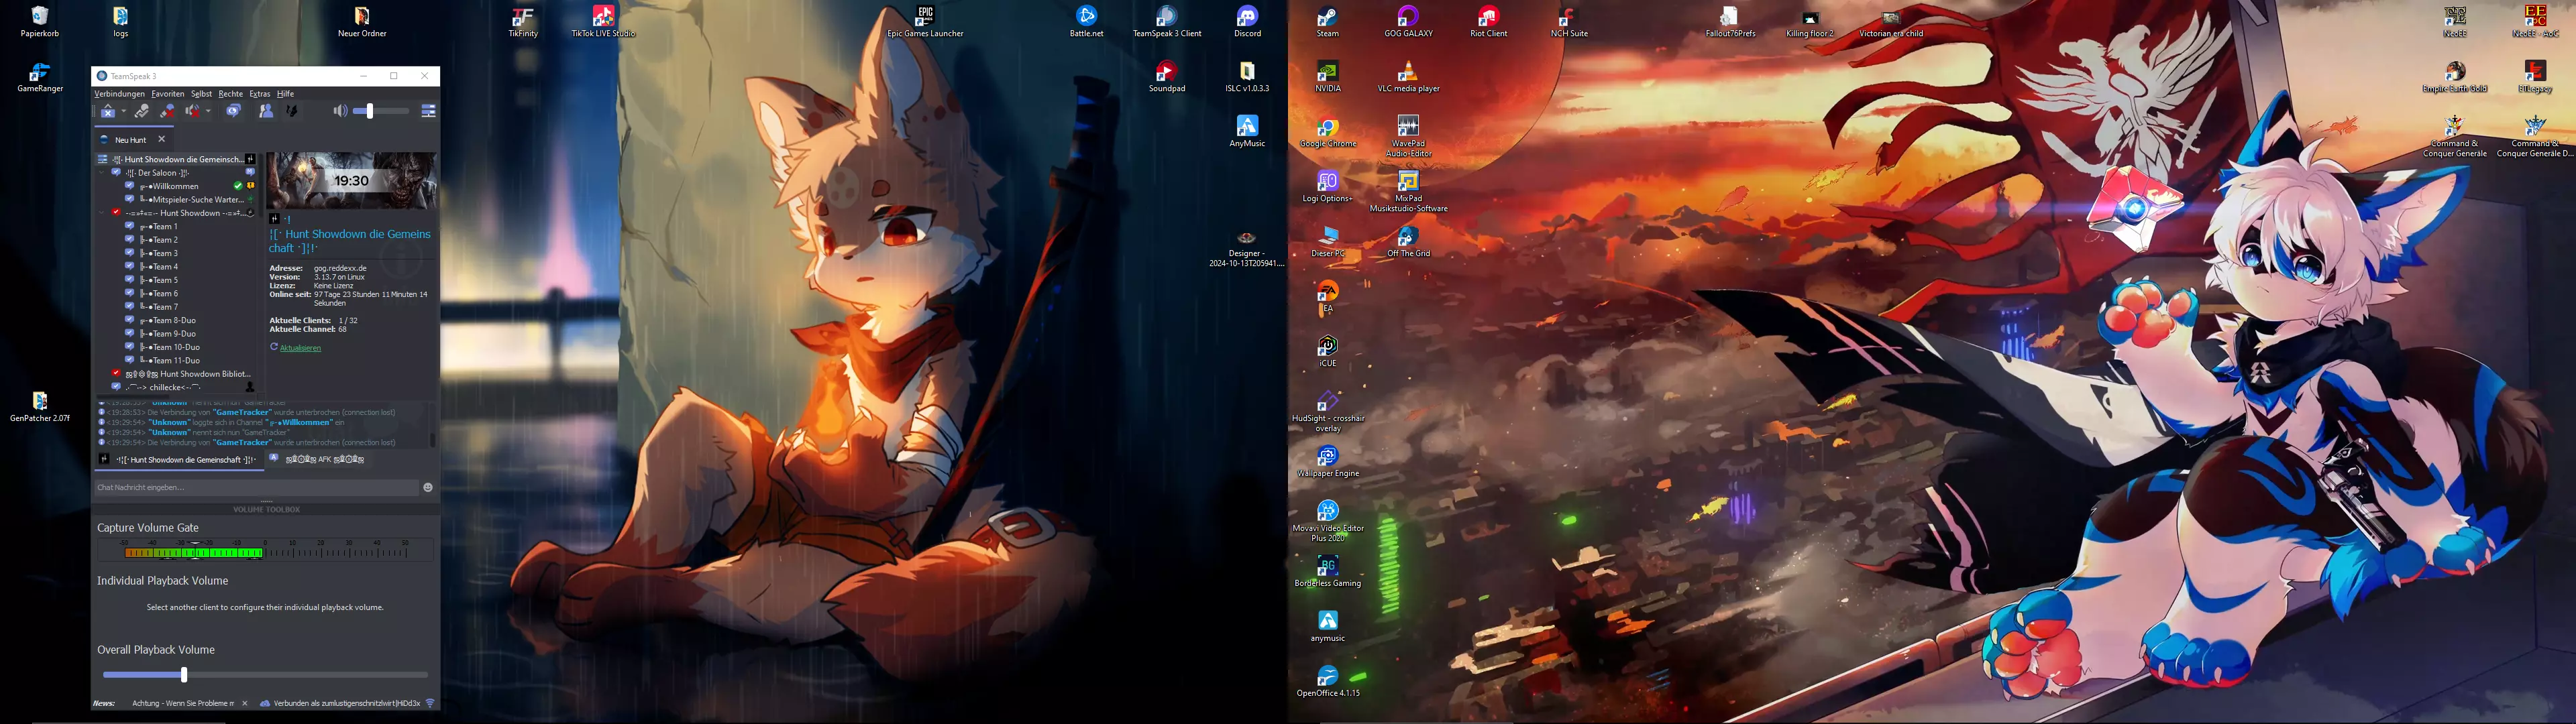Collapse the Der Saloon channel group

tap(102, 173)
